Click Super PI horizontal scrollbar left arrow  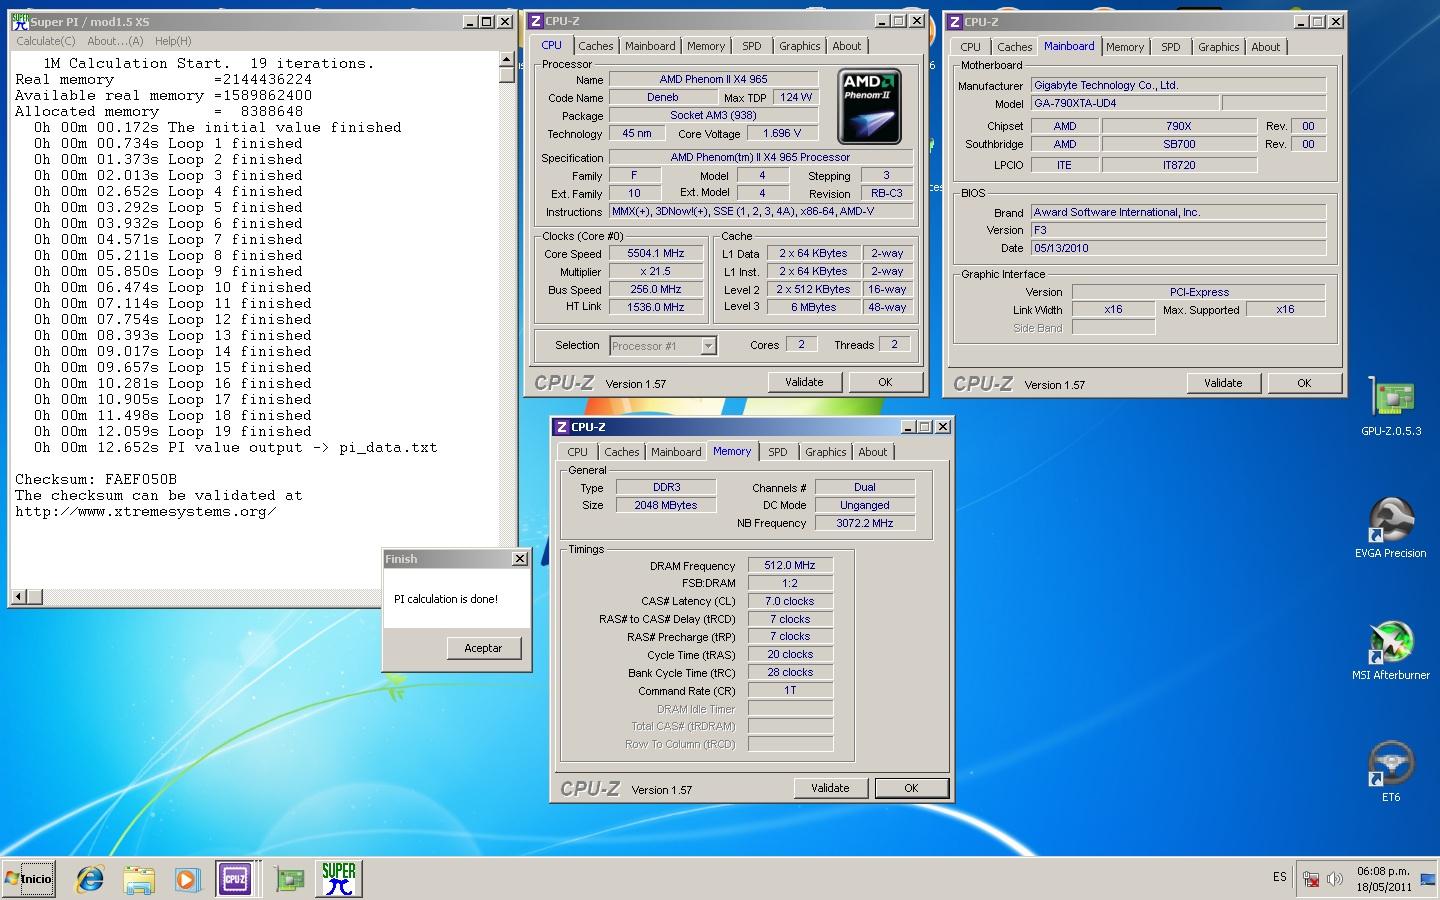pos(17,597)
